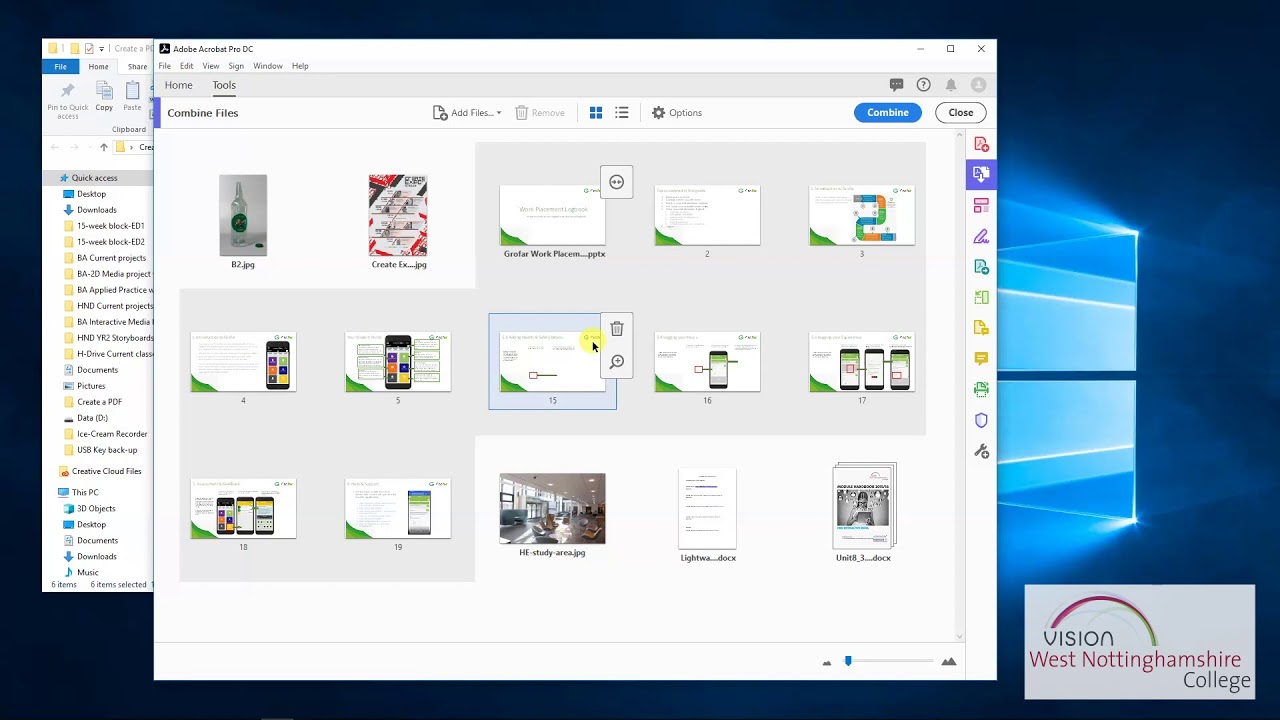Click the trash icon on page 15
Viewport: 1280px width, 720px height.
coord(617,329)
